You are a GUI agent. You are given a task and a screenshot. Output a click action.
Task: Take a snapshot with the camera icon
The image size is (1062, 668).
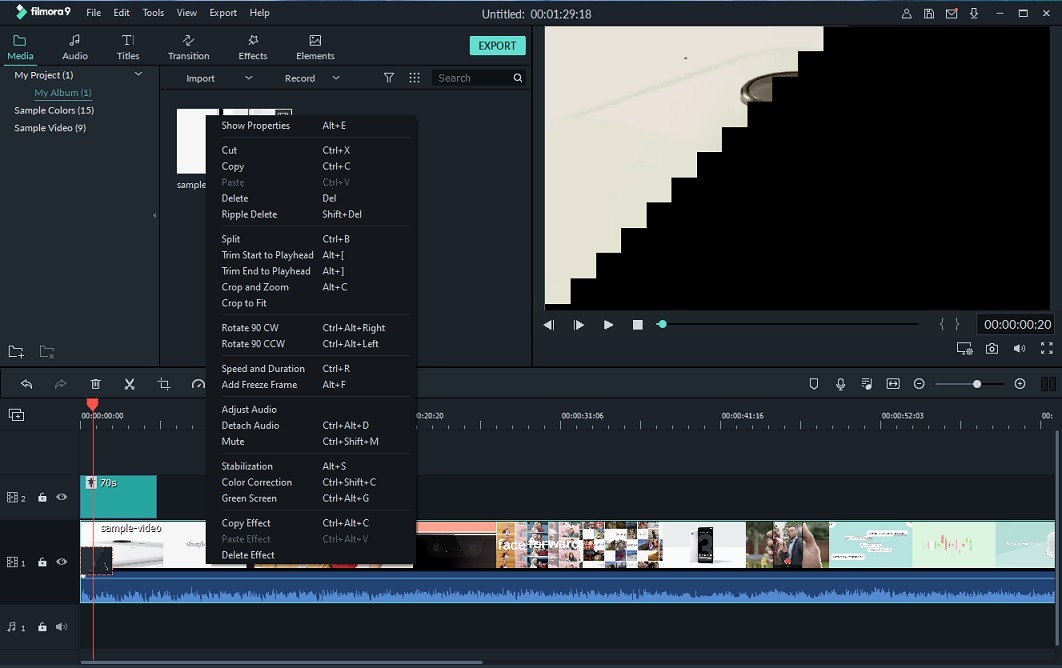[991, 349]
